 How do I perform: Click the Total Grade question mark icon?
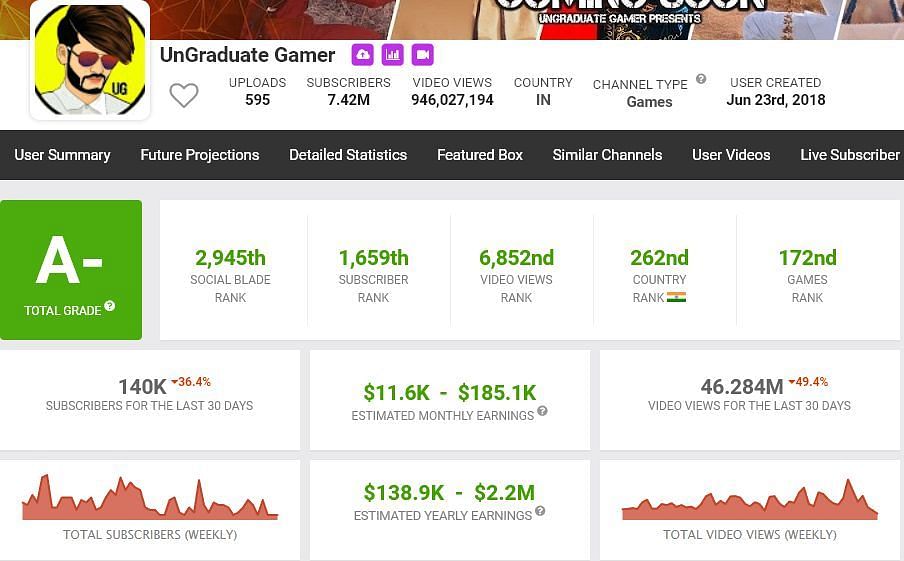(110, 306)
